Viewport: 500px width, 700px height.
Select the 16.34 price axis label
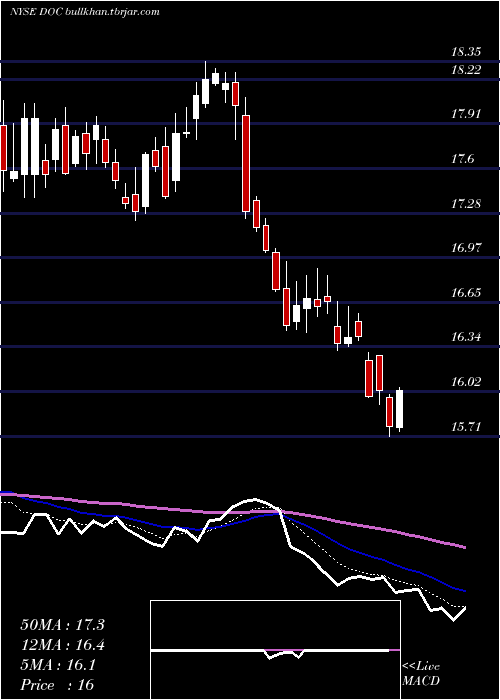[466, 337]
